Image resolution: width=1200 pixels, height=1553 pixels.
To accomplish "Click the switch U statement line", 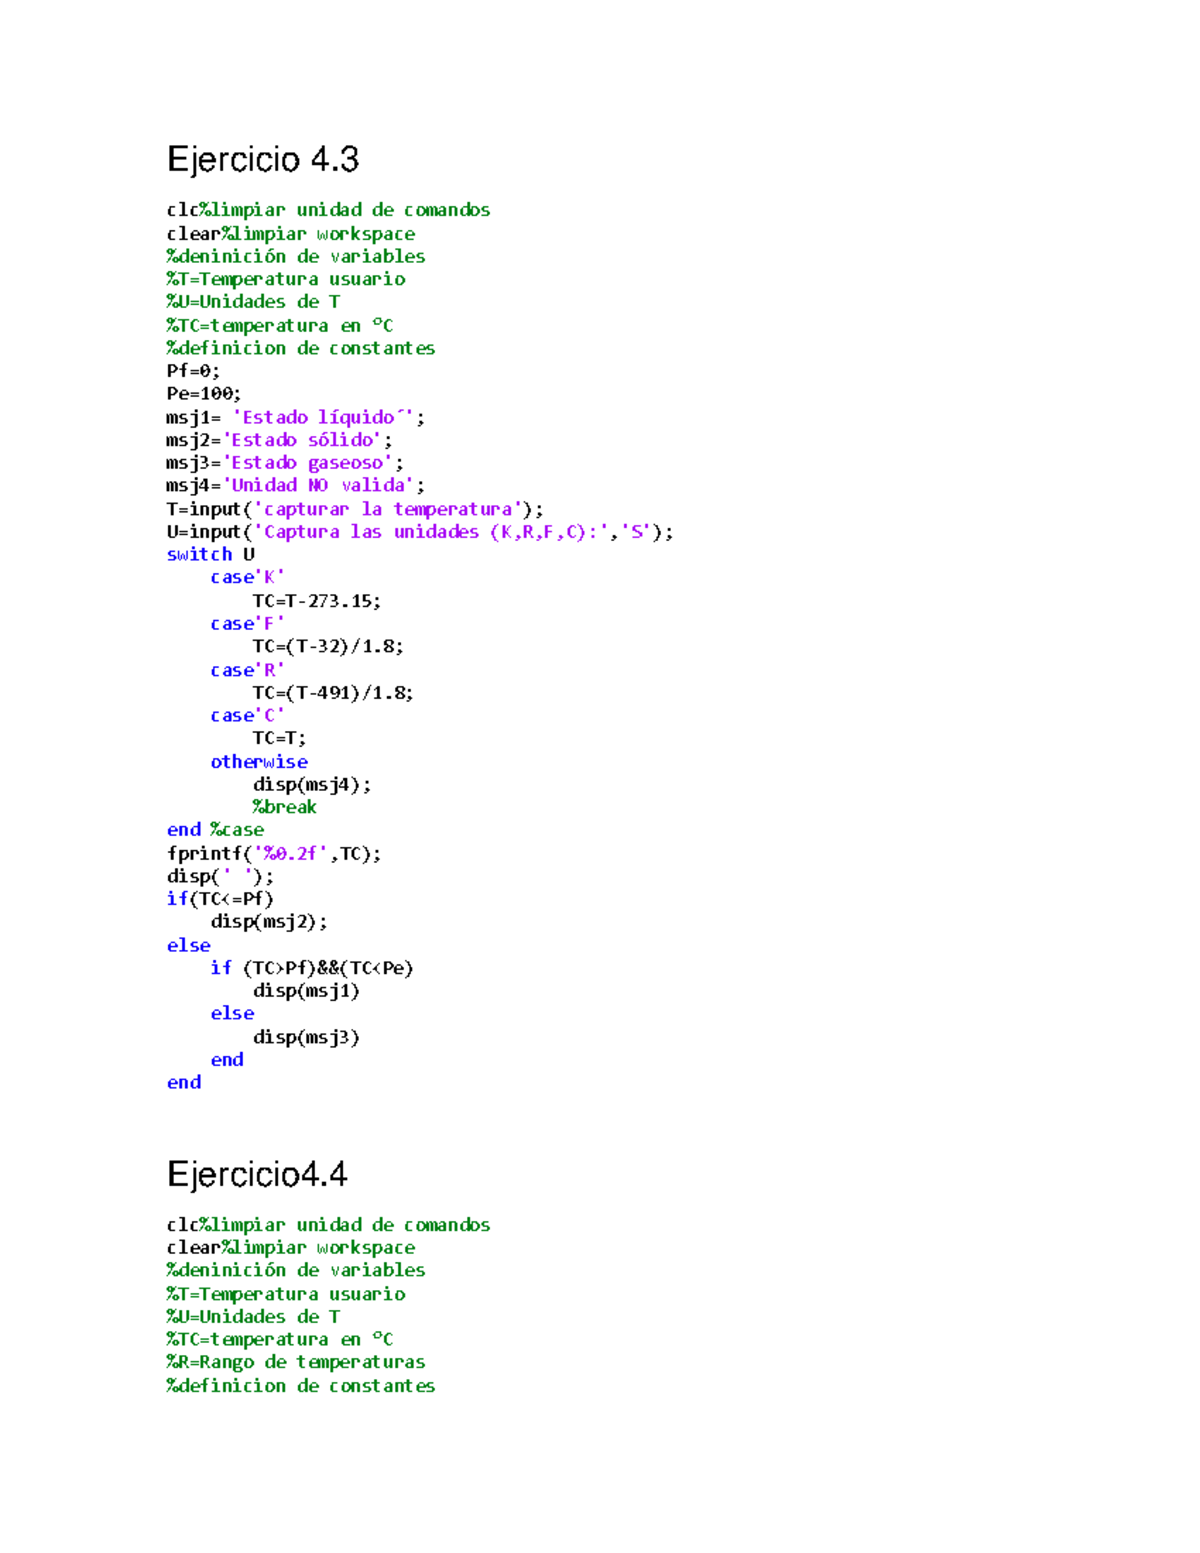I will [x=207, y=555].
